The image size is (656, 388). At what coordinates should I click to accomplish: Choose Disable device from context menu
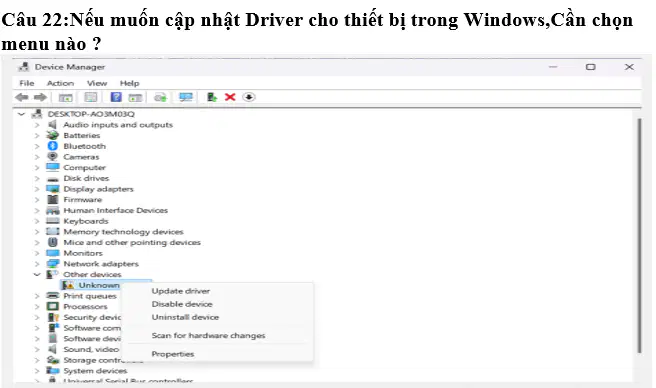click(x=182, y=304)
